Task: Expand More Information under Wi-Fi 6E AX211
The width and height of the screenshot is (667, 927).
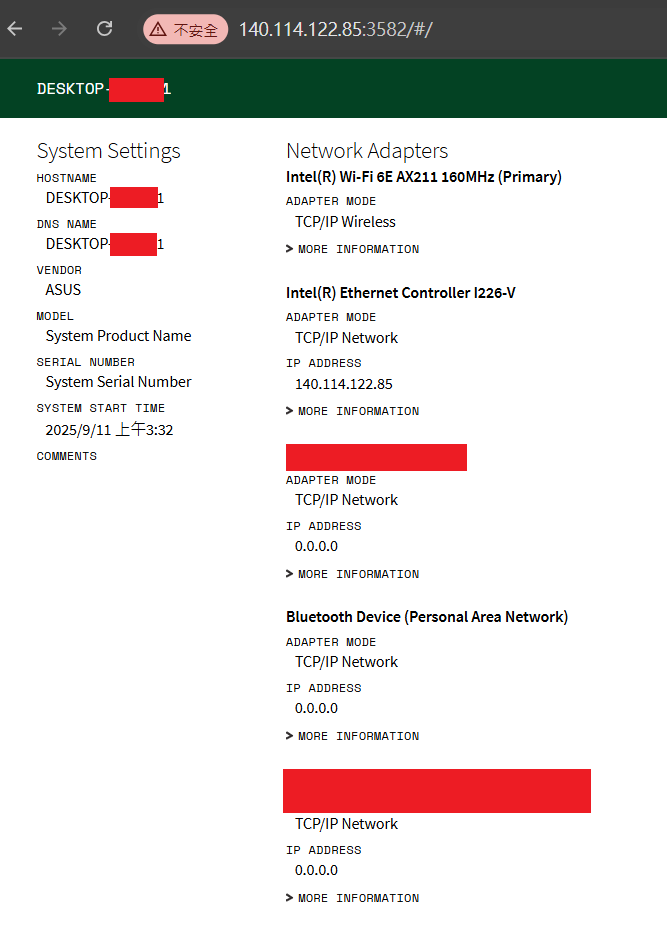Action: click(352, 249)
